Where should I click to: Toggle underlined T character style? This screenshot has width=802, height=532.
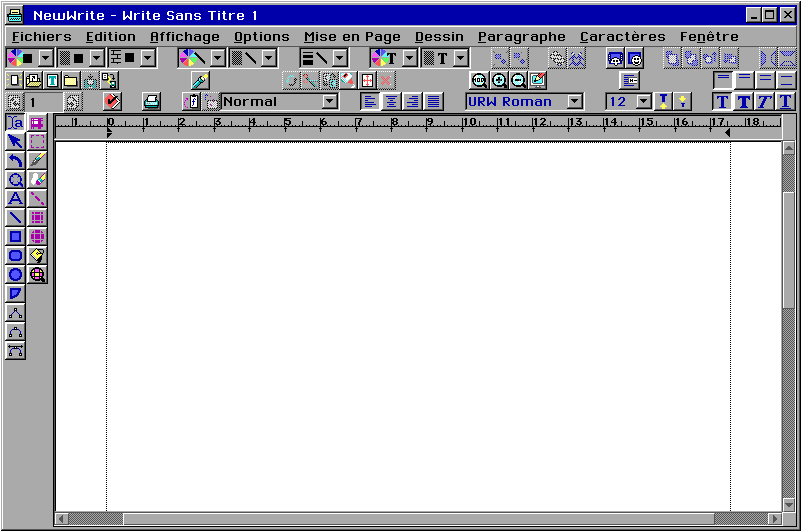click(x=785, y=101)
